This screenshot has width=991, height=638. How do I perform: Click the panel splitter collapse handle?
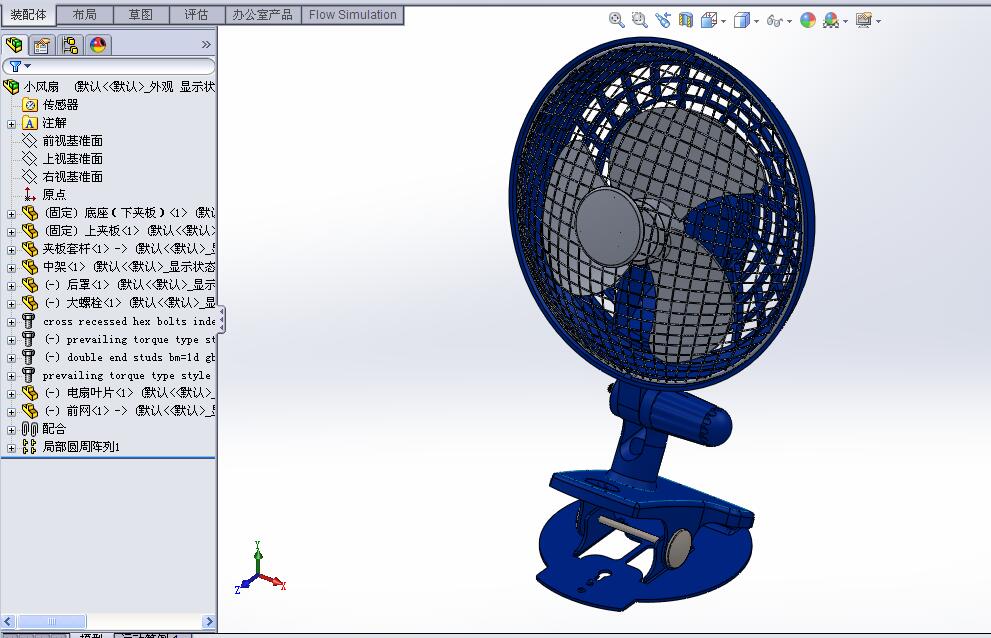point(221,319)
